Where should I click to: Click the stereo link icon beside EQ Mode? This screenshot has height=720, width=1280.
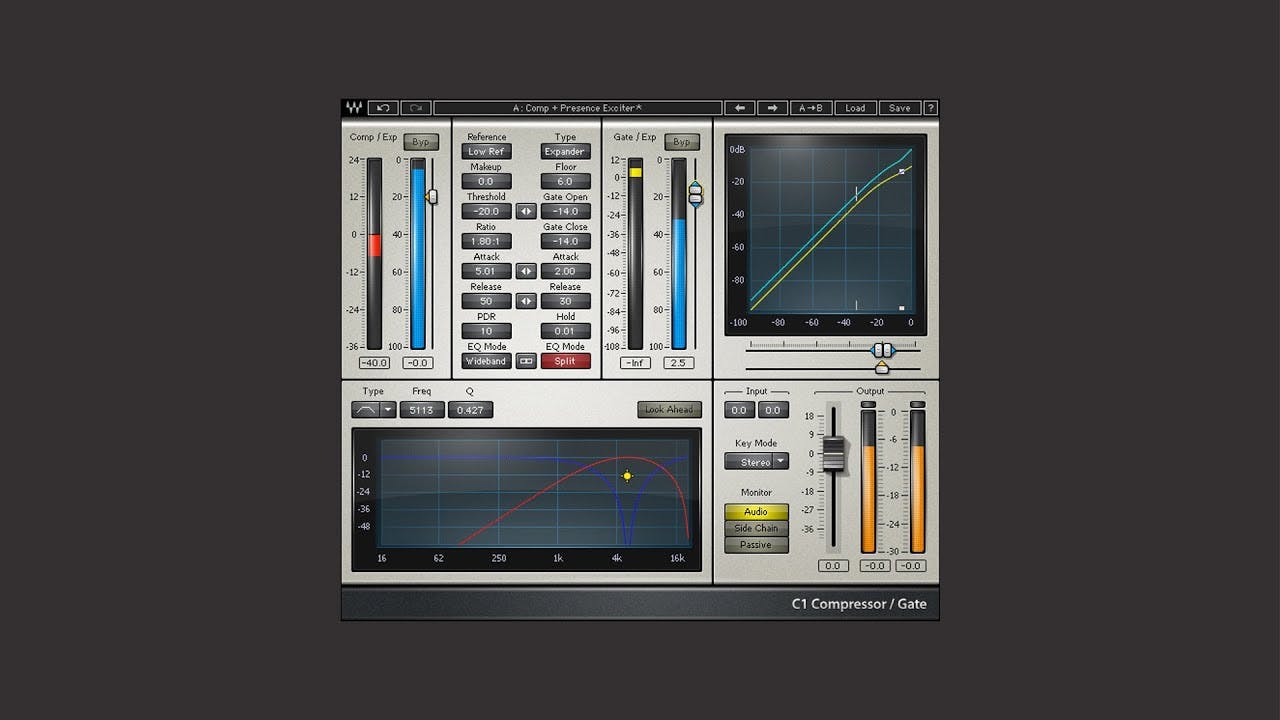tap(525, 361)
